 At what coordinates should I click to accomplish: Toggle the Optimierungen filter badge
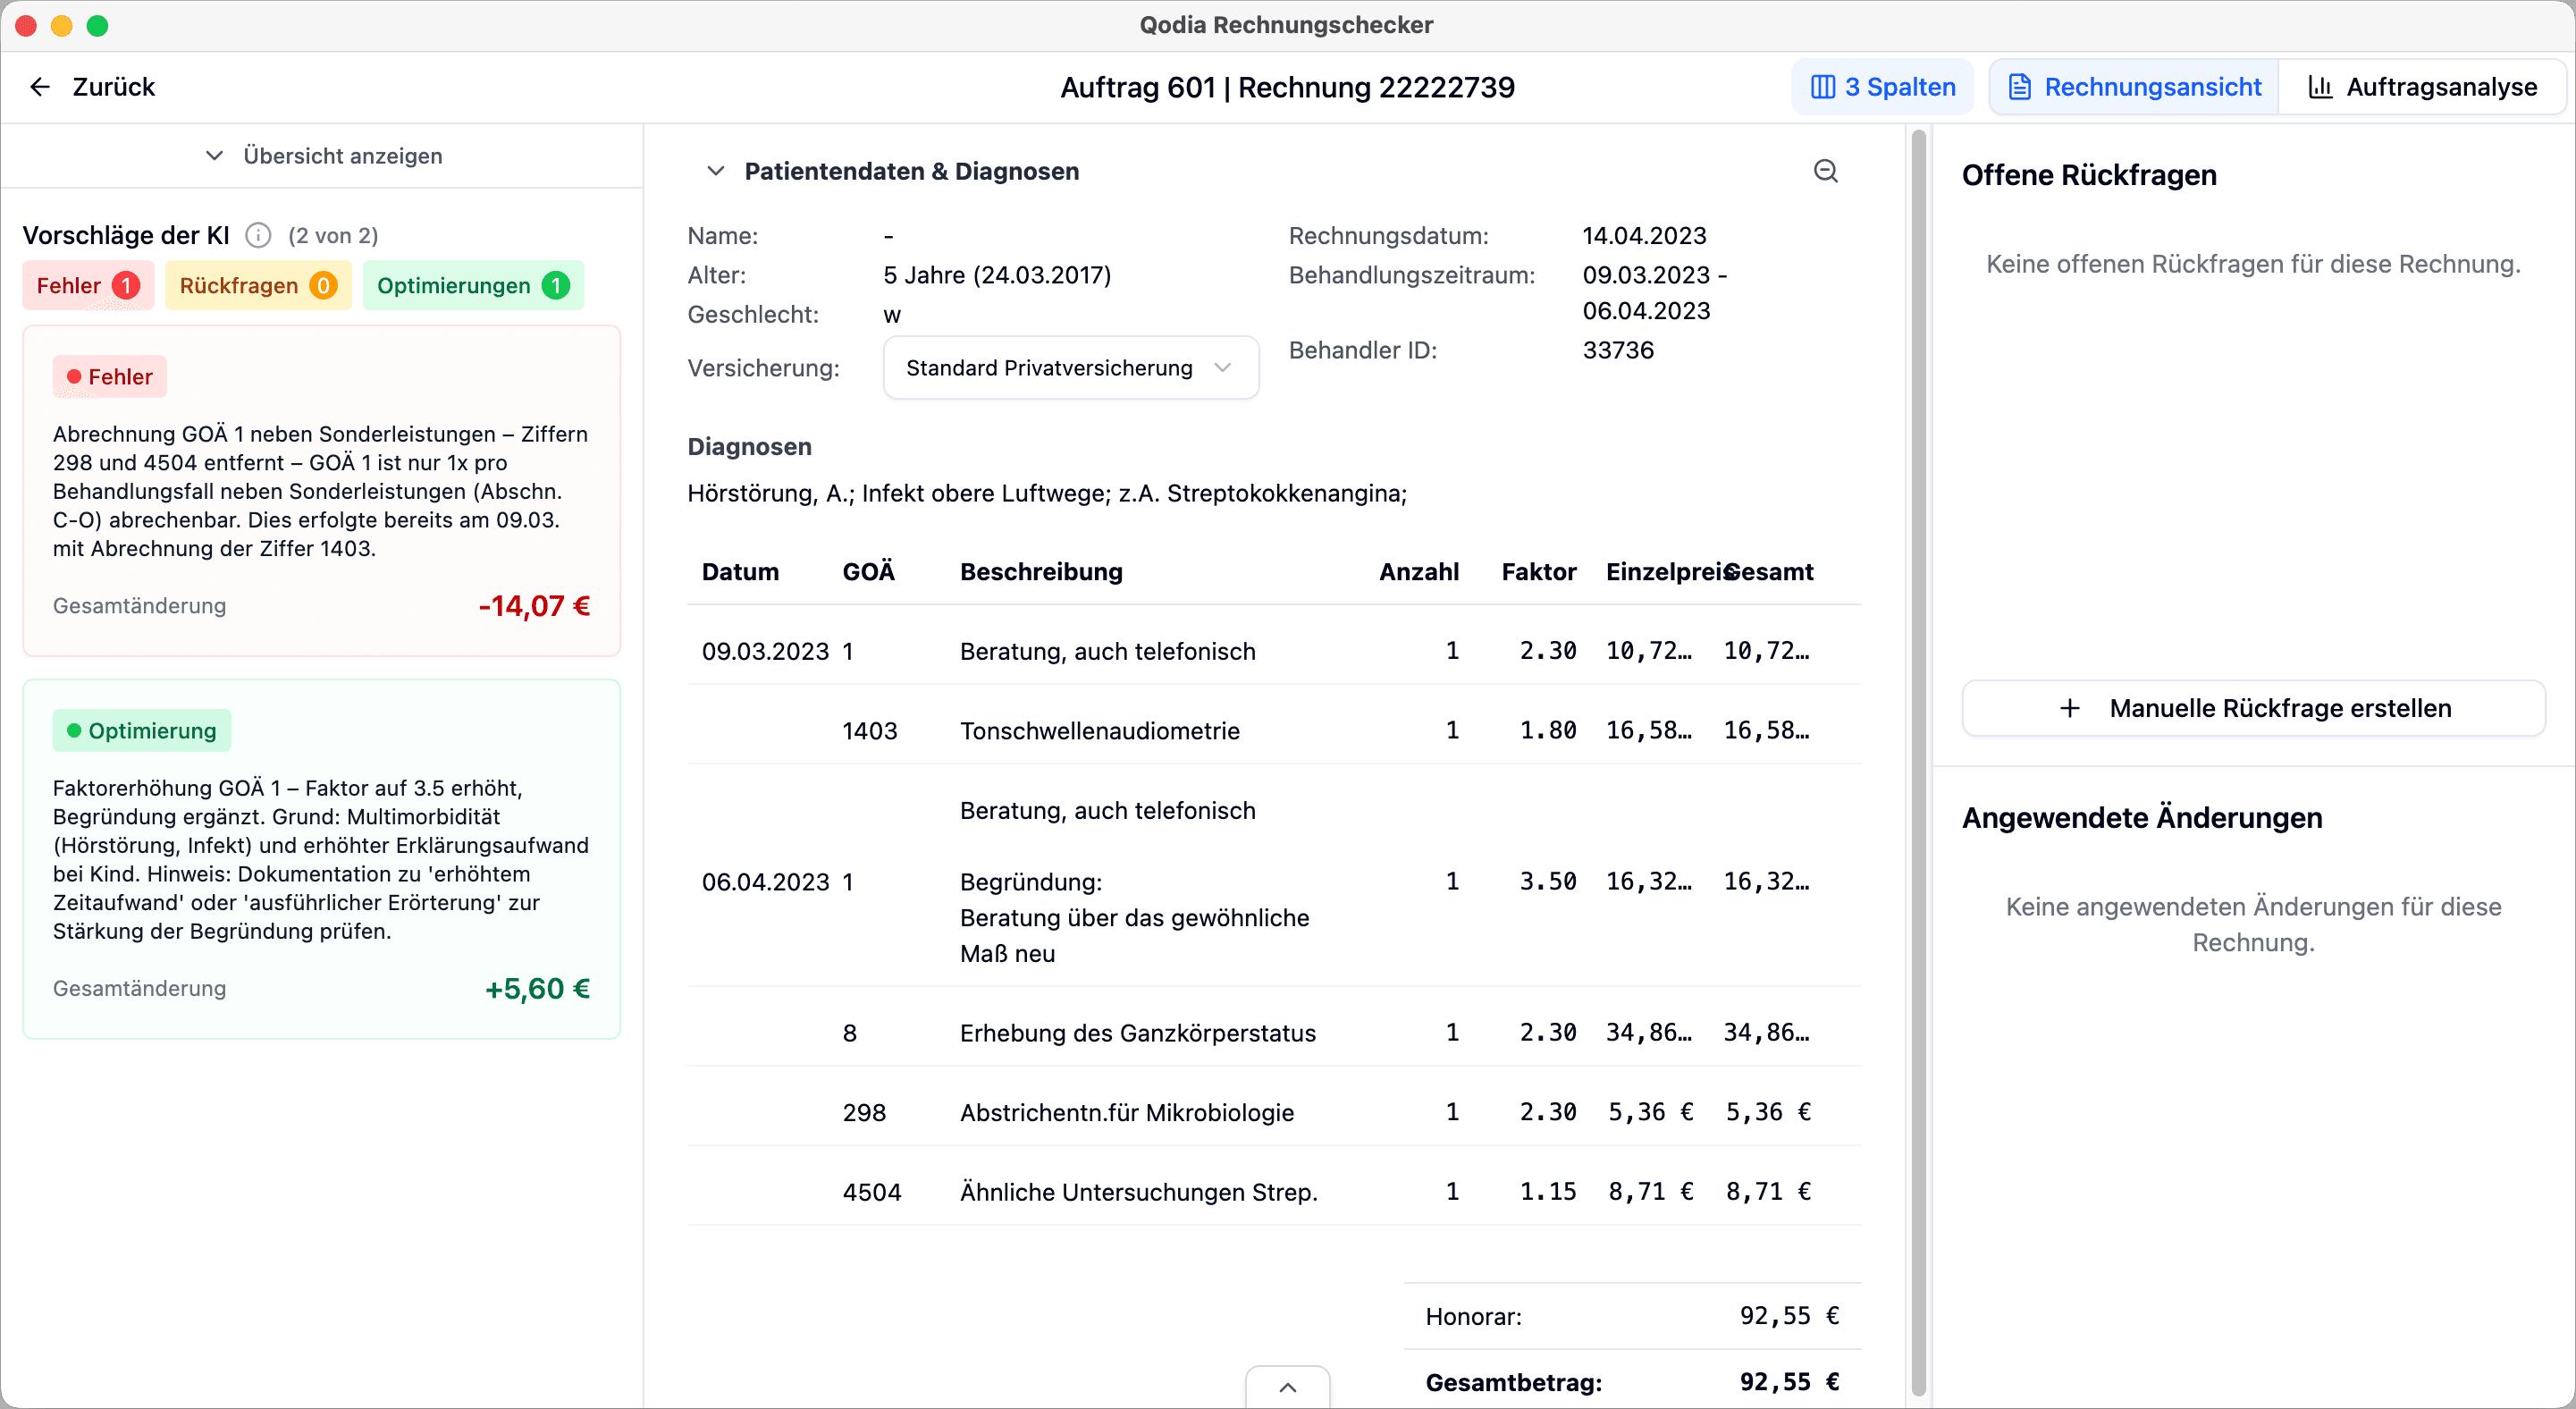click(472, 285)
